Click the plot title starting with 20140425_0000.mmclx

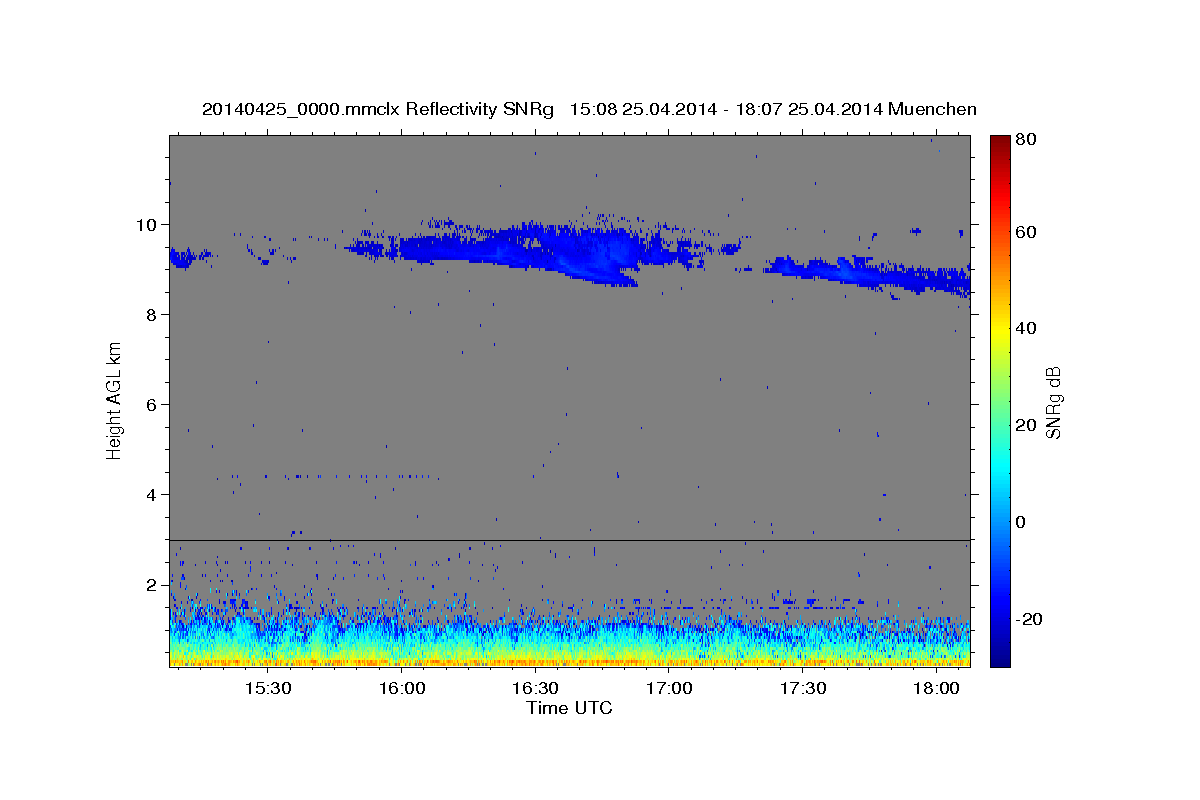point(589,109)
